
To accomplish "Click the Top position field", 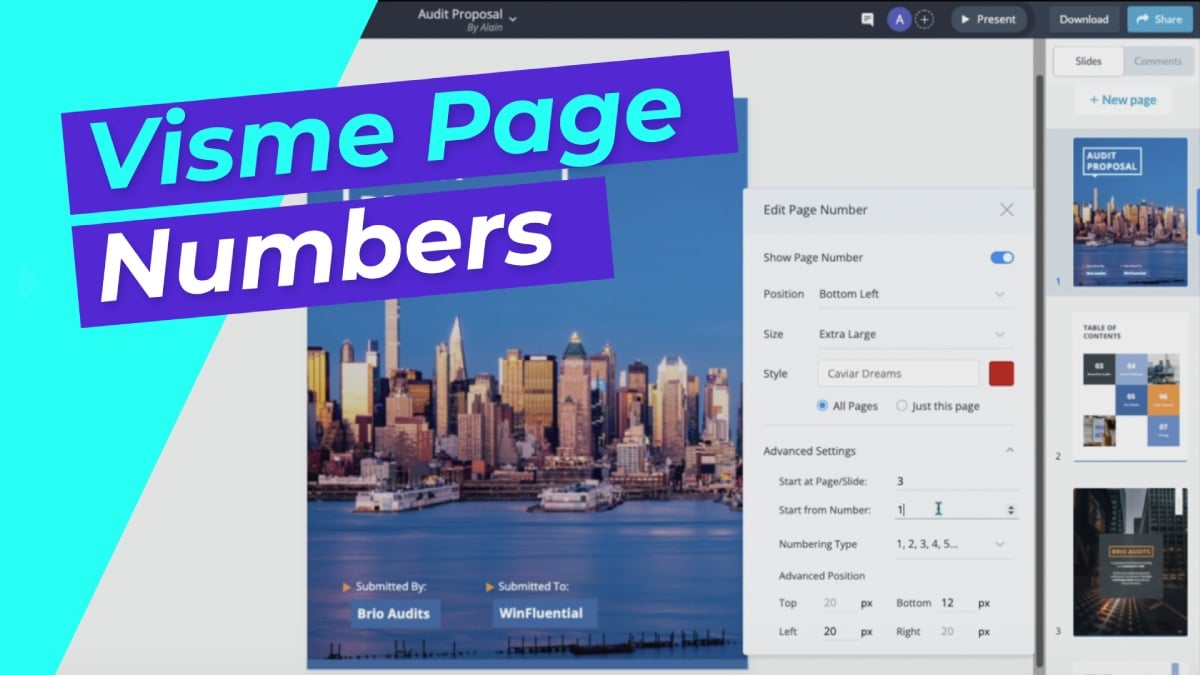I will tap(838, 603).
